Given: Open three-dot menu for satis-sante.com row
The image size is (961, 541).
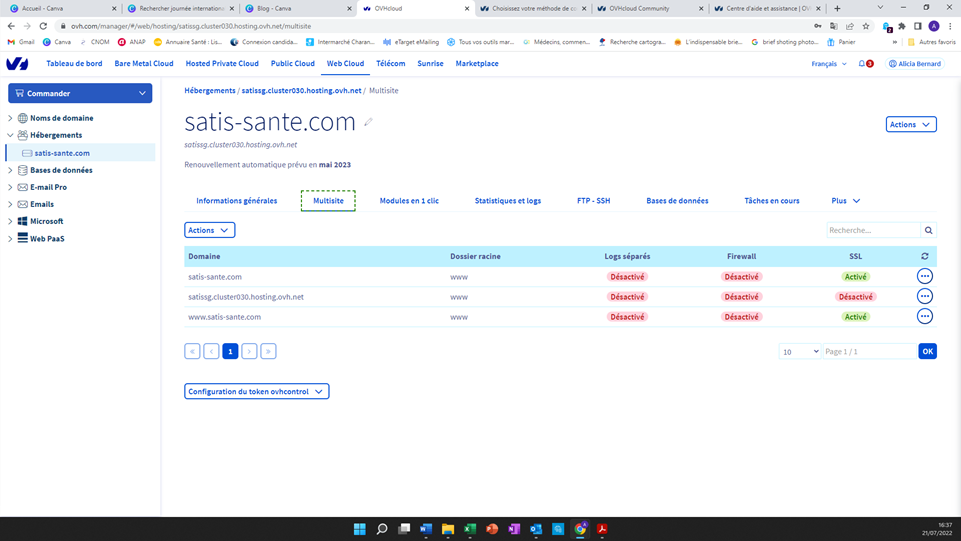Looking at the screenshot, I should pyautogui.click(x=924, y=277).
